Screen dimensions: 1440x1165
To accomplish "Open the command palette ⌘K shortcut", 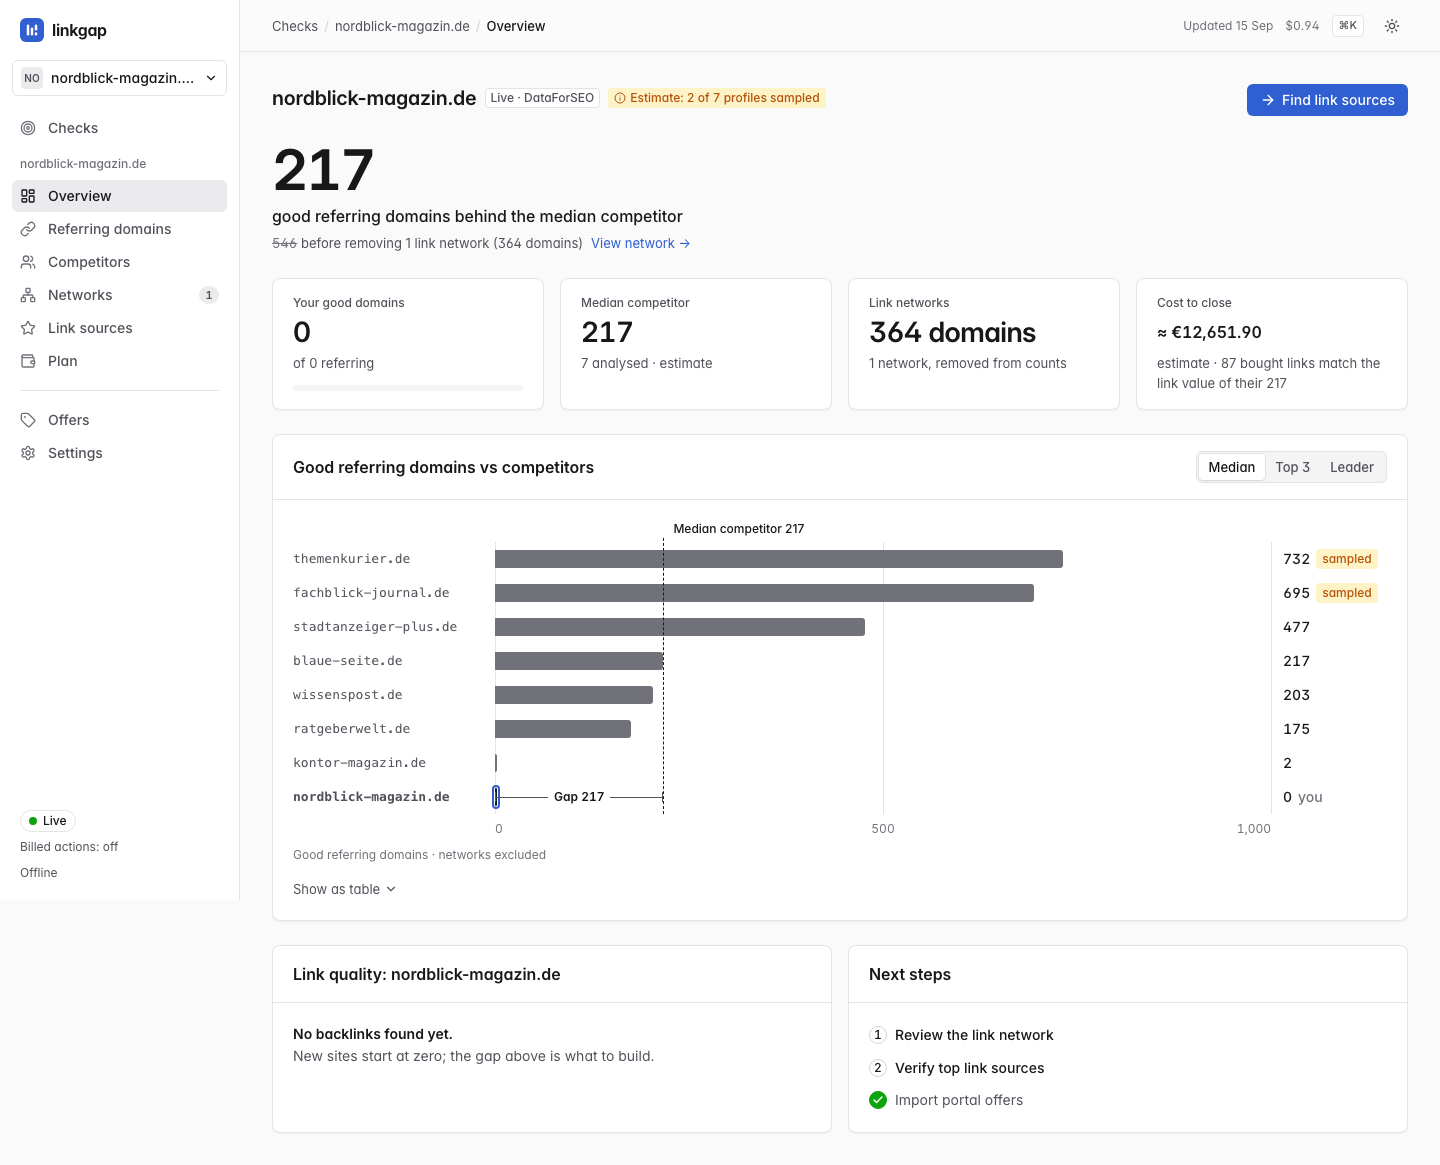I will pos(1348,26).
